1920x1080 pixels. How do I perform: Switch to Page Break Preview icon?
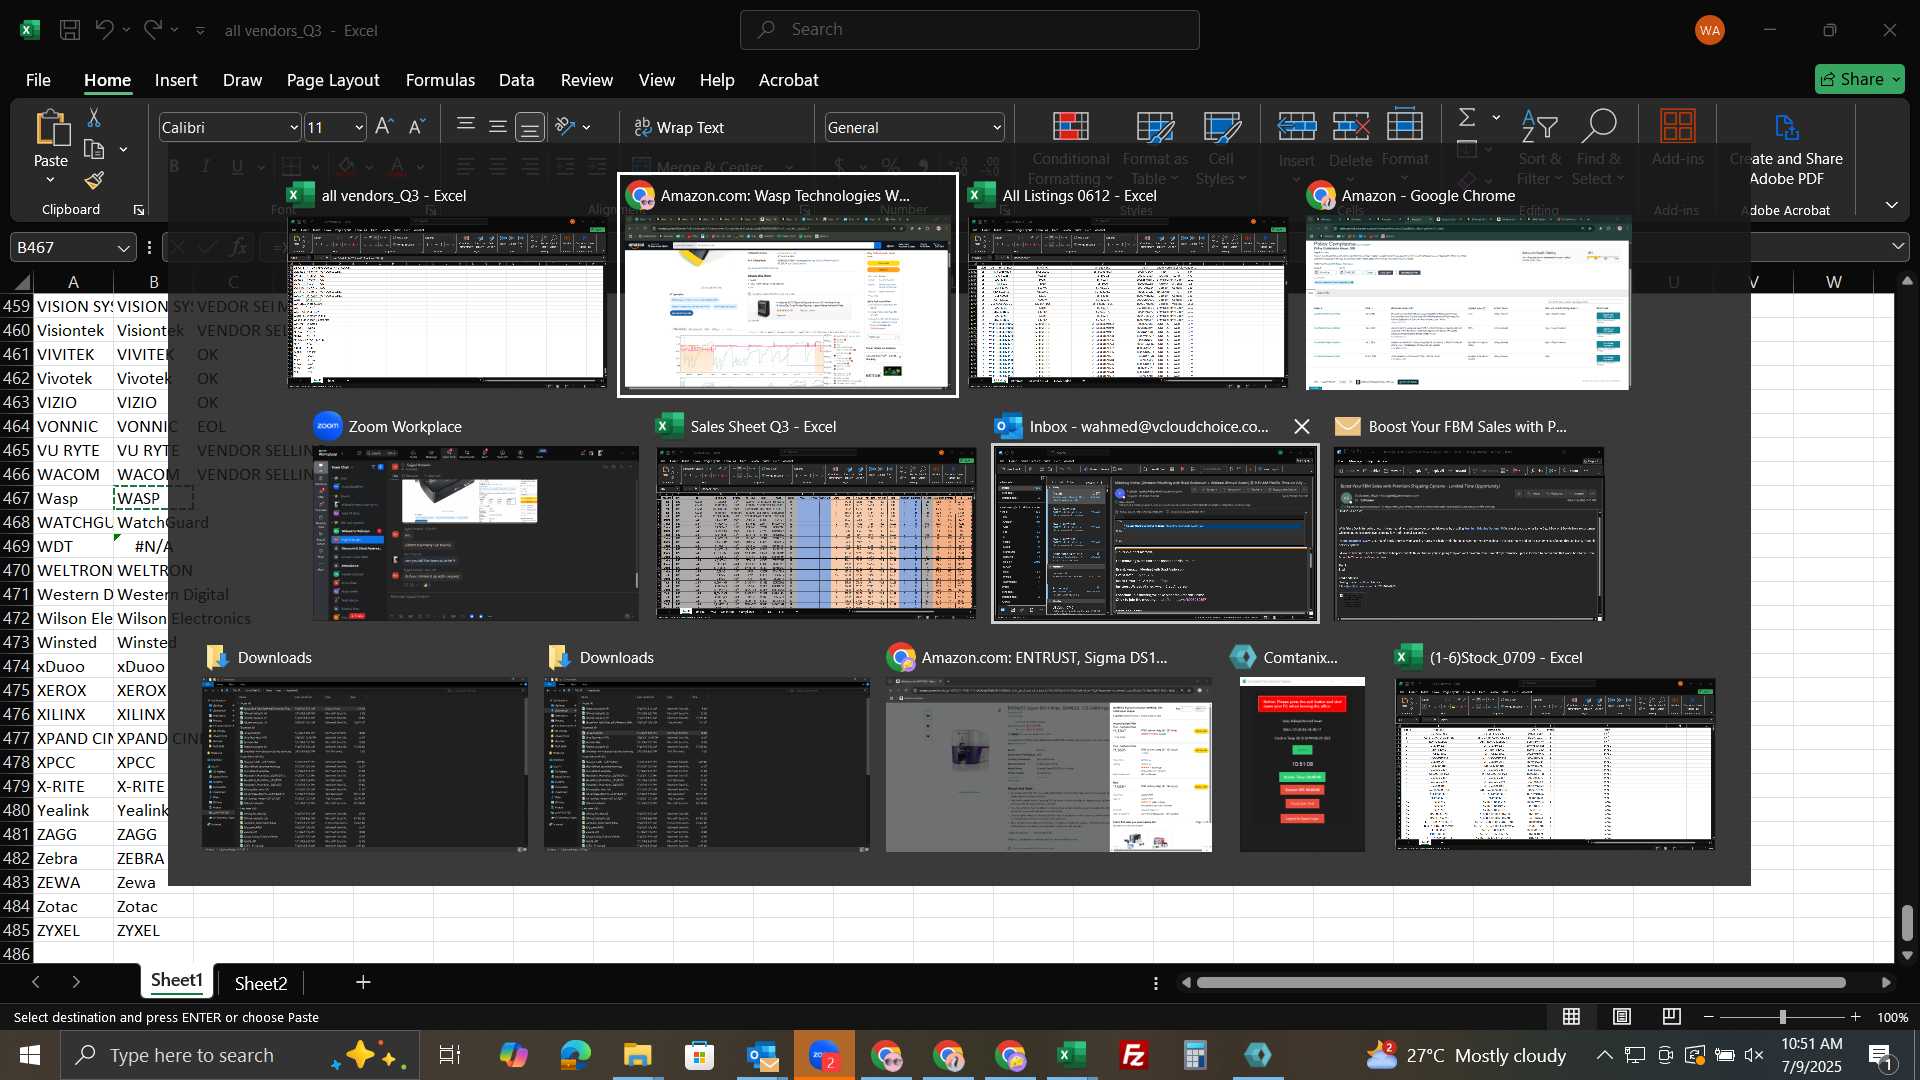[x=1672, y=1017]
